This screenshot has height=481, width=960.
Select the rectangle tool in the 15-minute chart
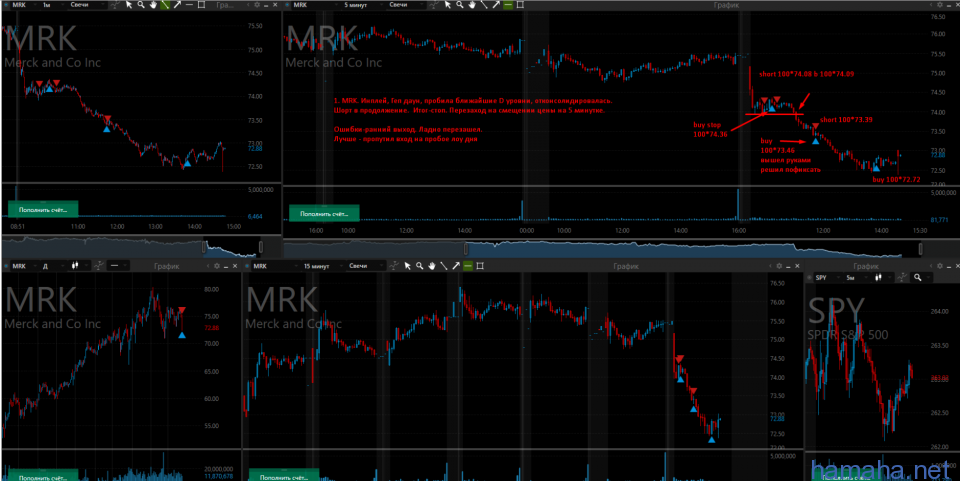[480, 266]
